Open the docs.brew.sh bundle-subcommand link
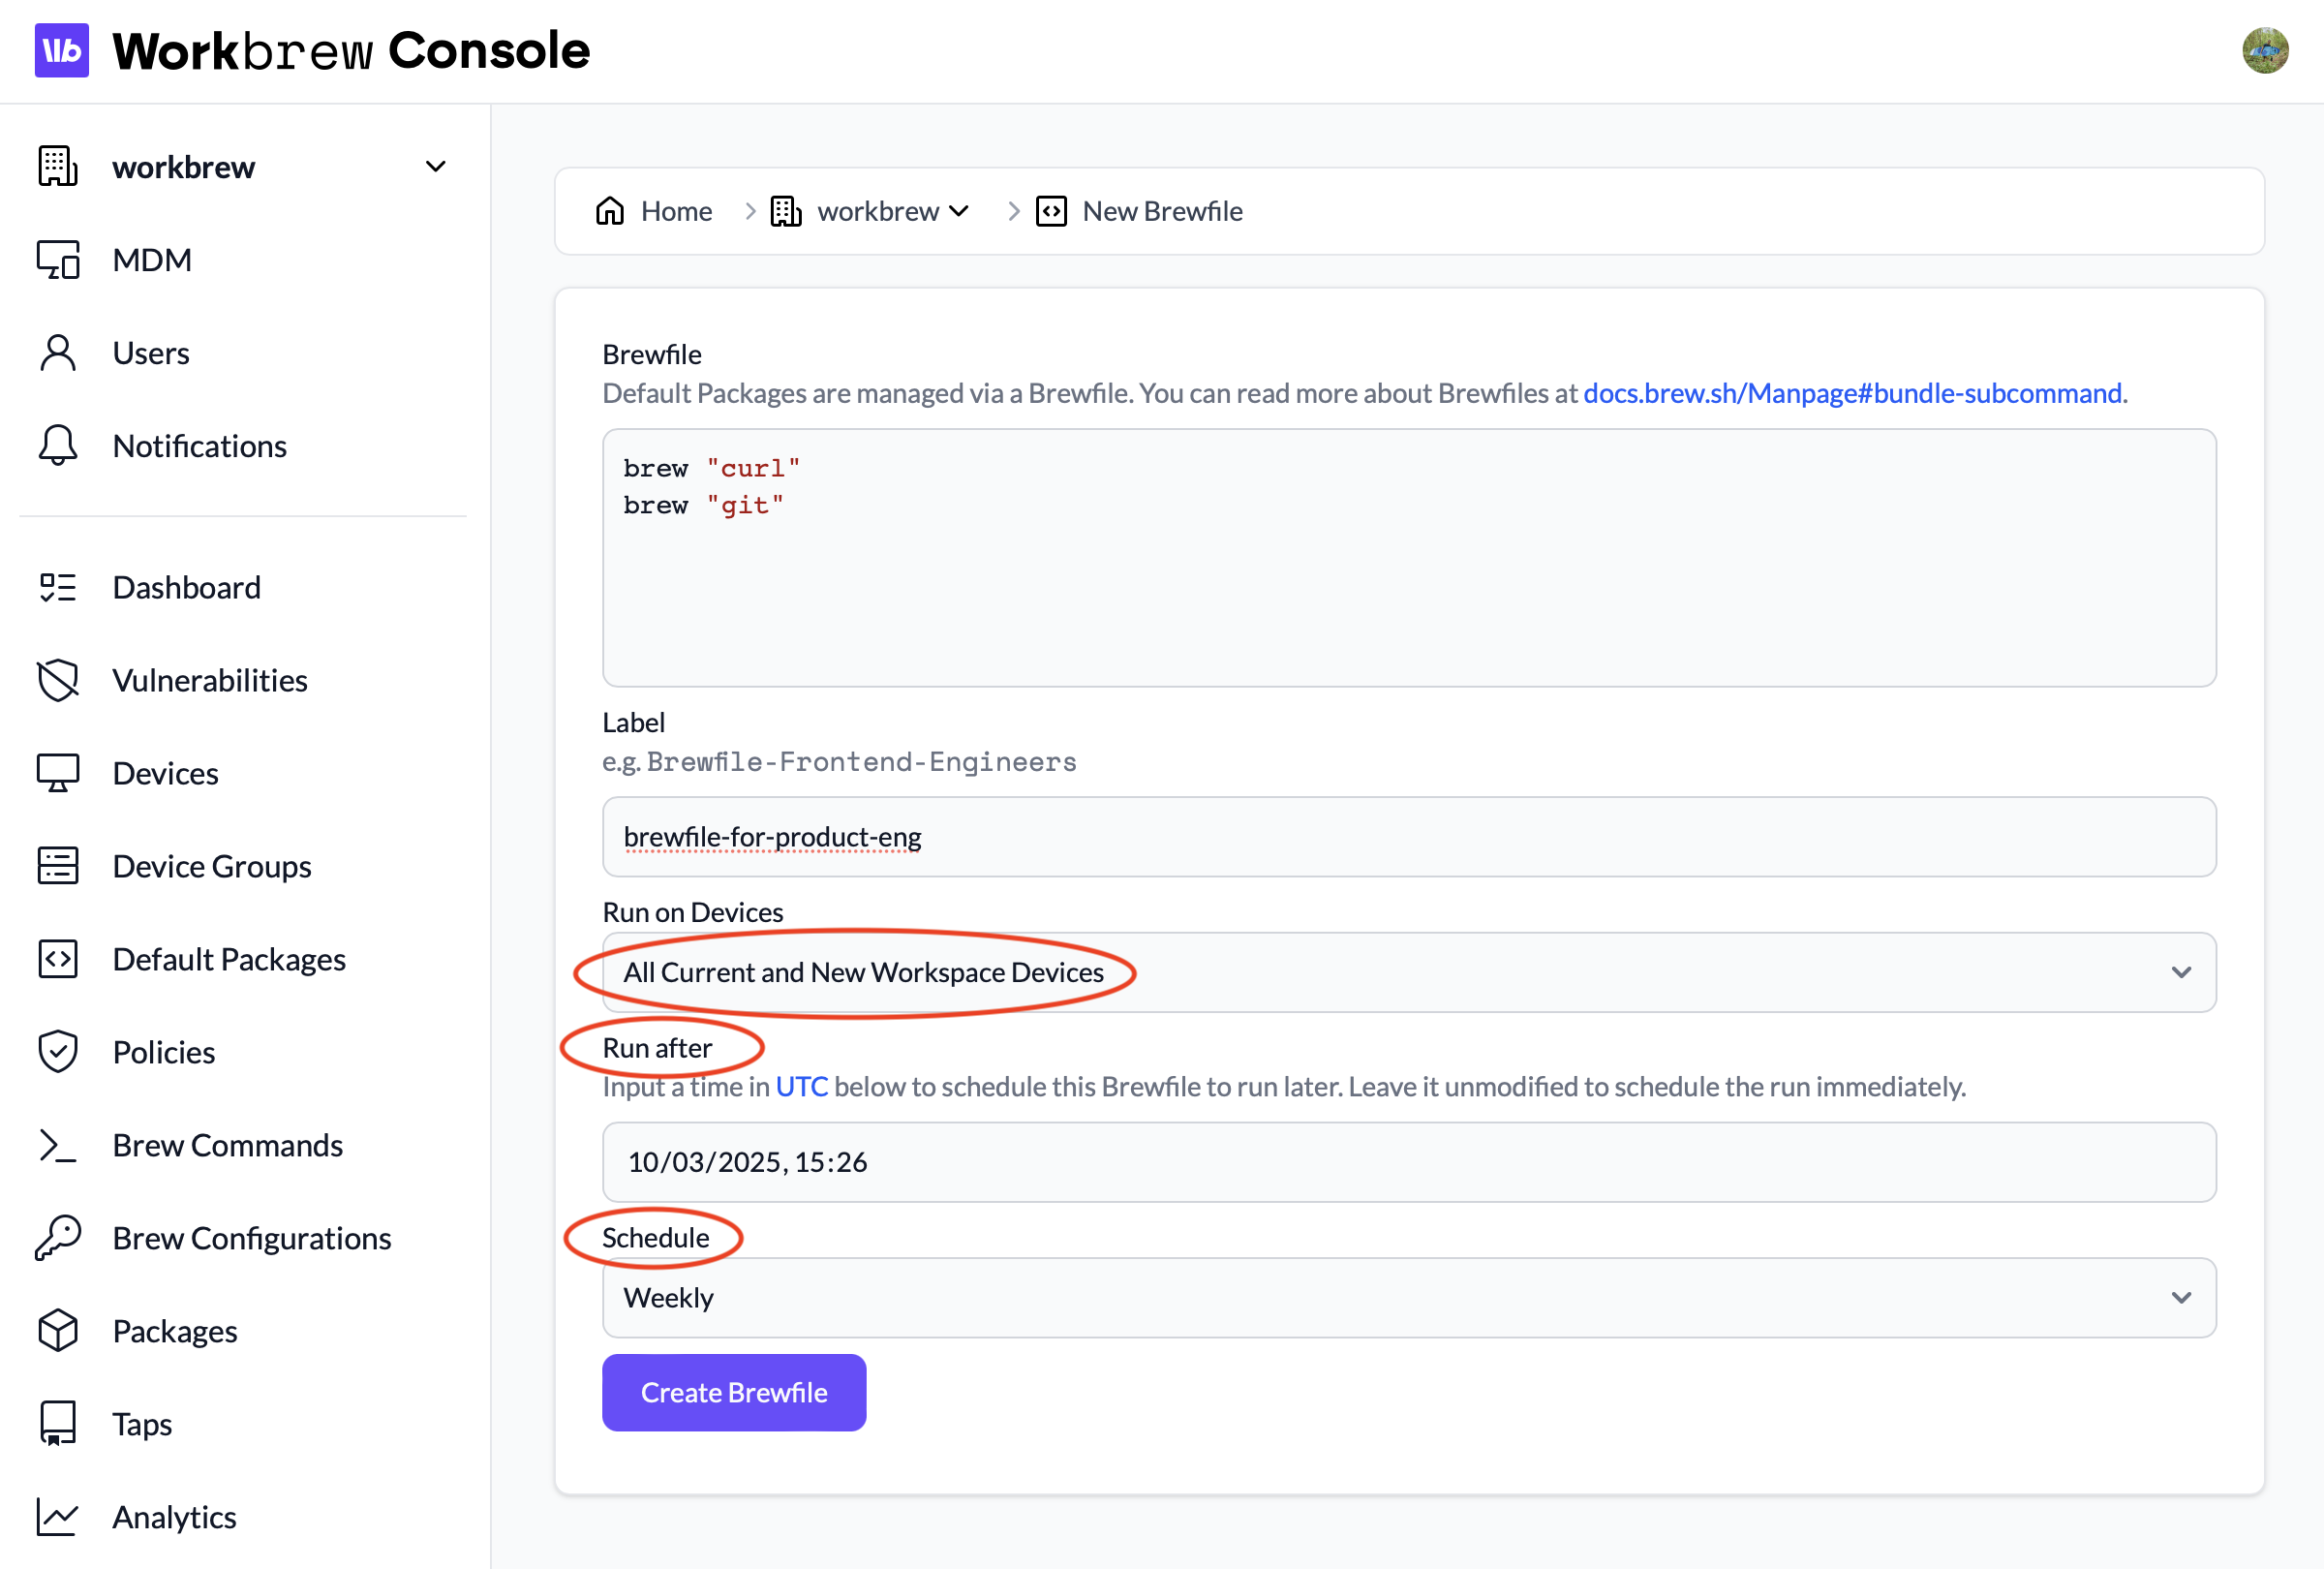2324x1569 pixels. [x=1853, y=393]
